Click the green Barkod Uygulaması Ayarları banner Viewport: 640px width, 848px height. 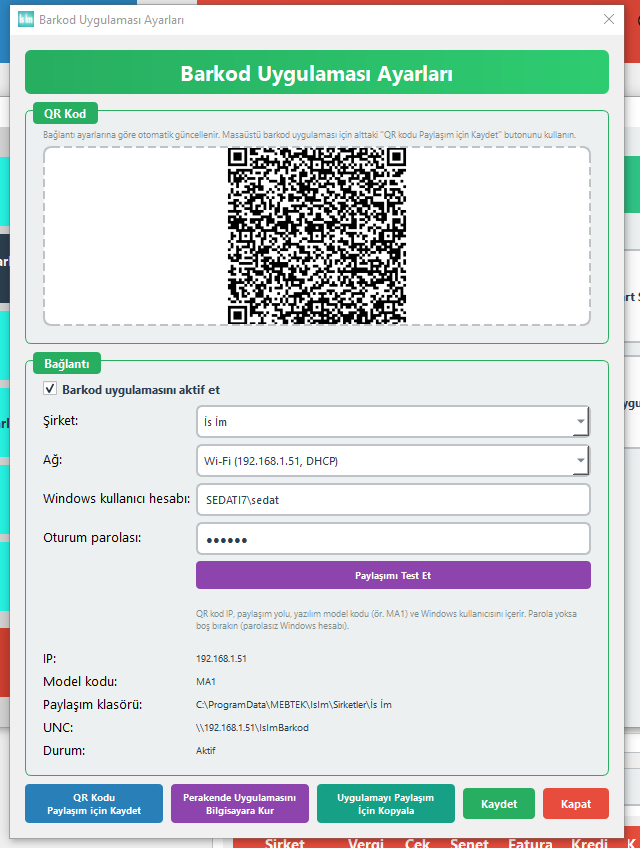tap(317, 72)
